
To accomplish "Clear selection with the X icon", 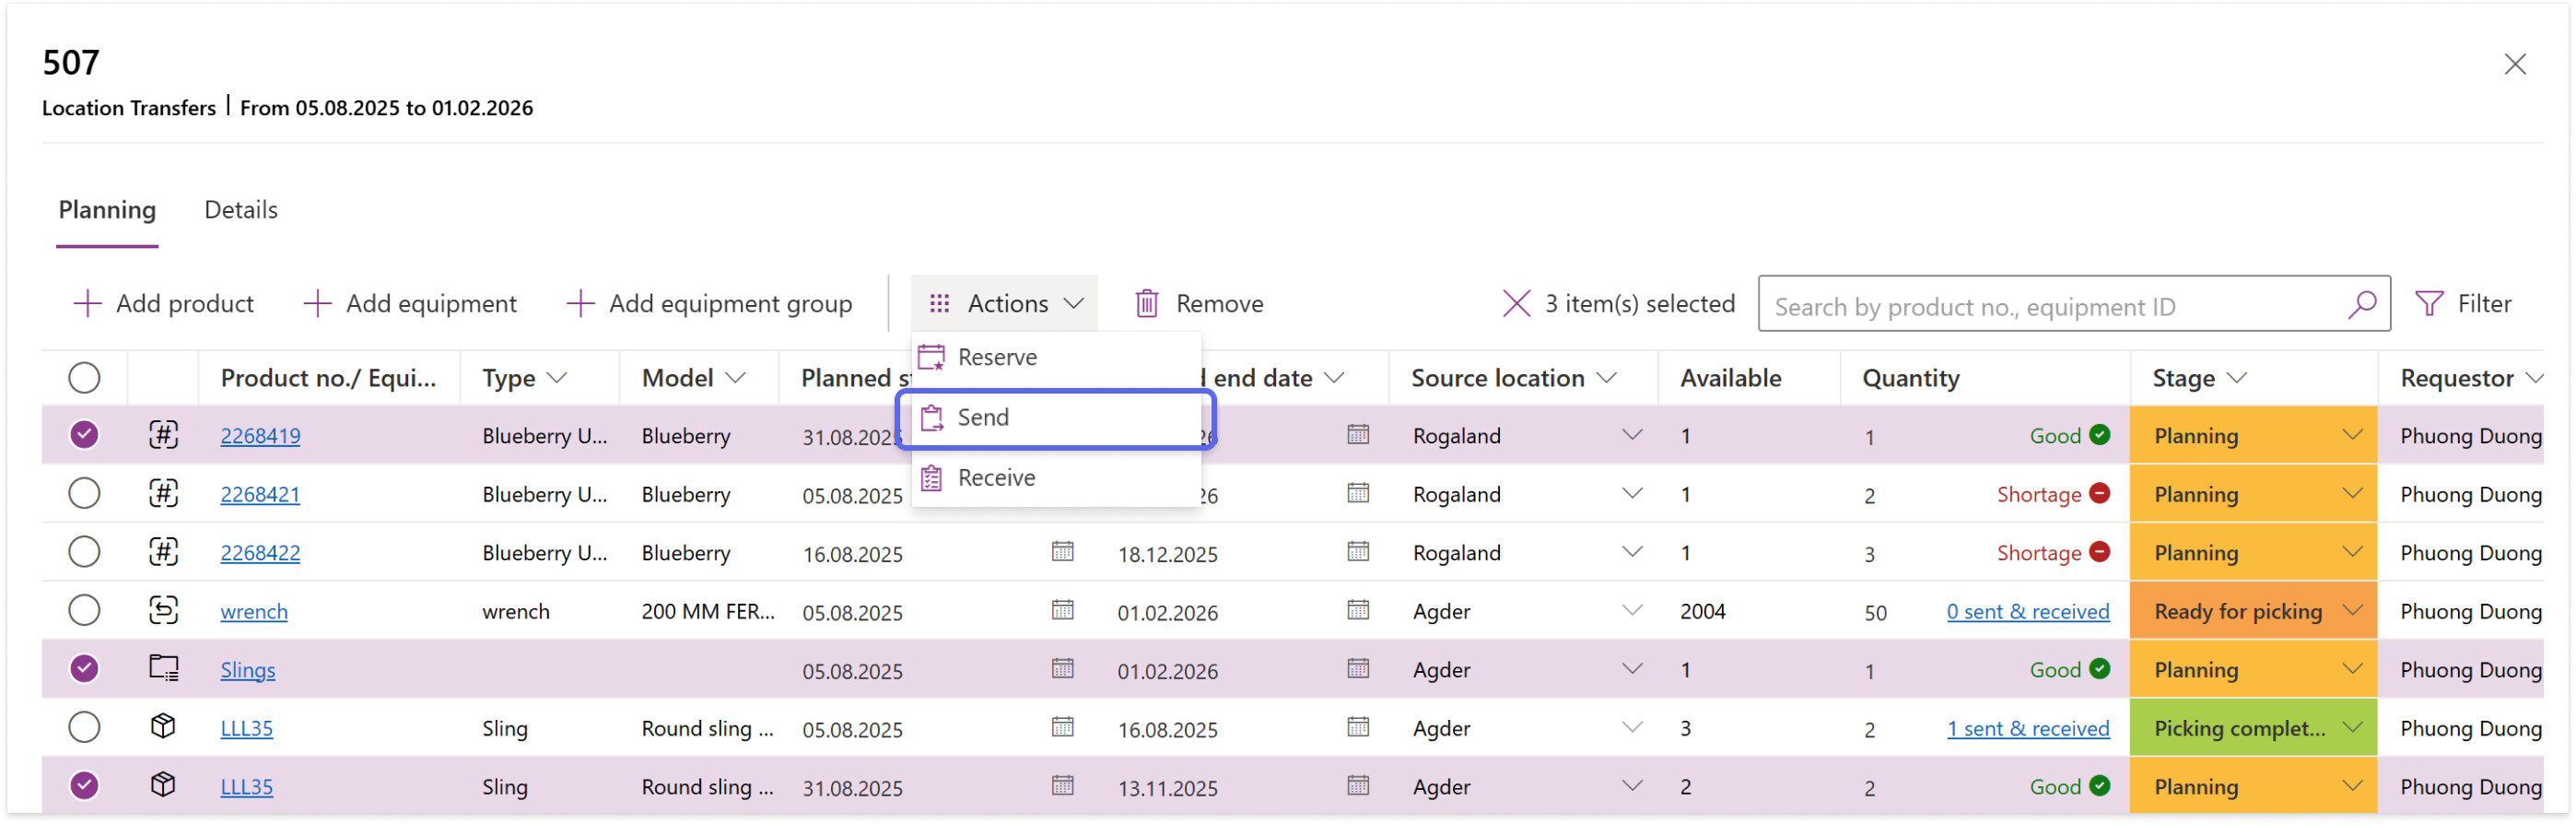I will tap(1515, 303).
